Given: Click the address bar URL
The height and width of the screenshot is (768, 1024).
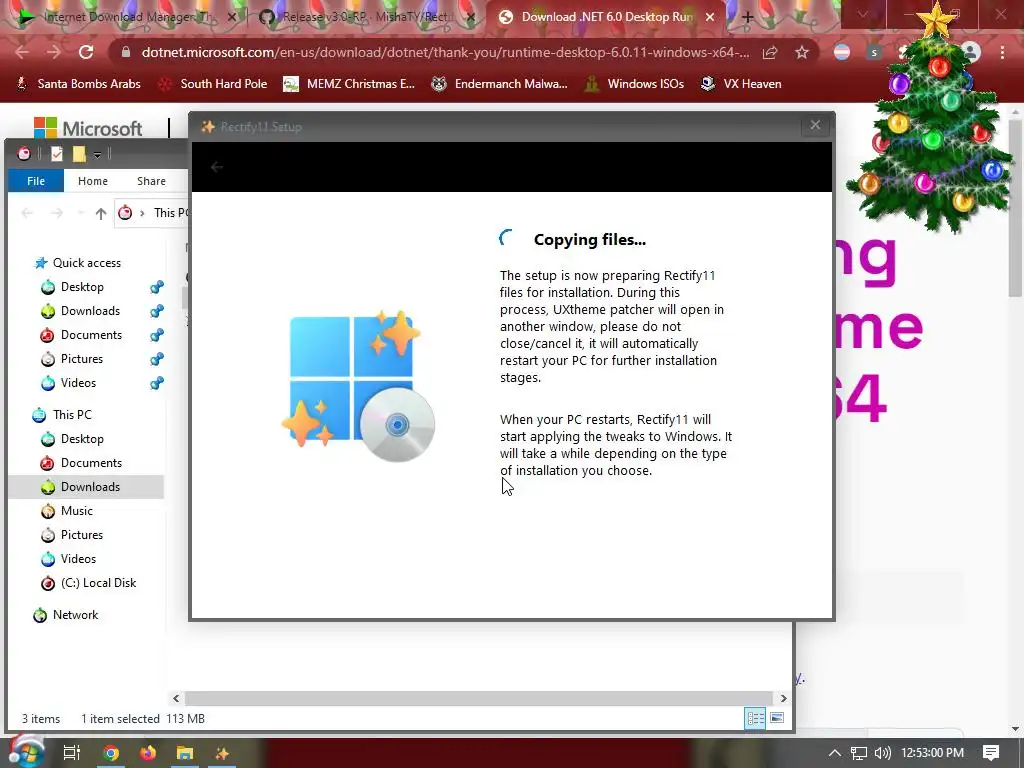Looking at the screenshot, I should coord(445,52).
